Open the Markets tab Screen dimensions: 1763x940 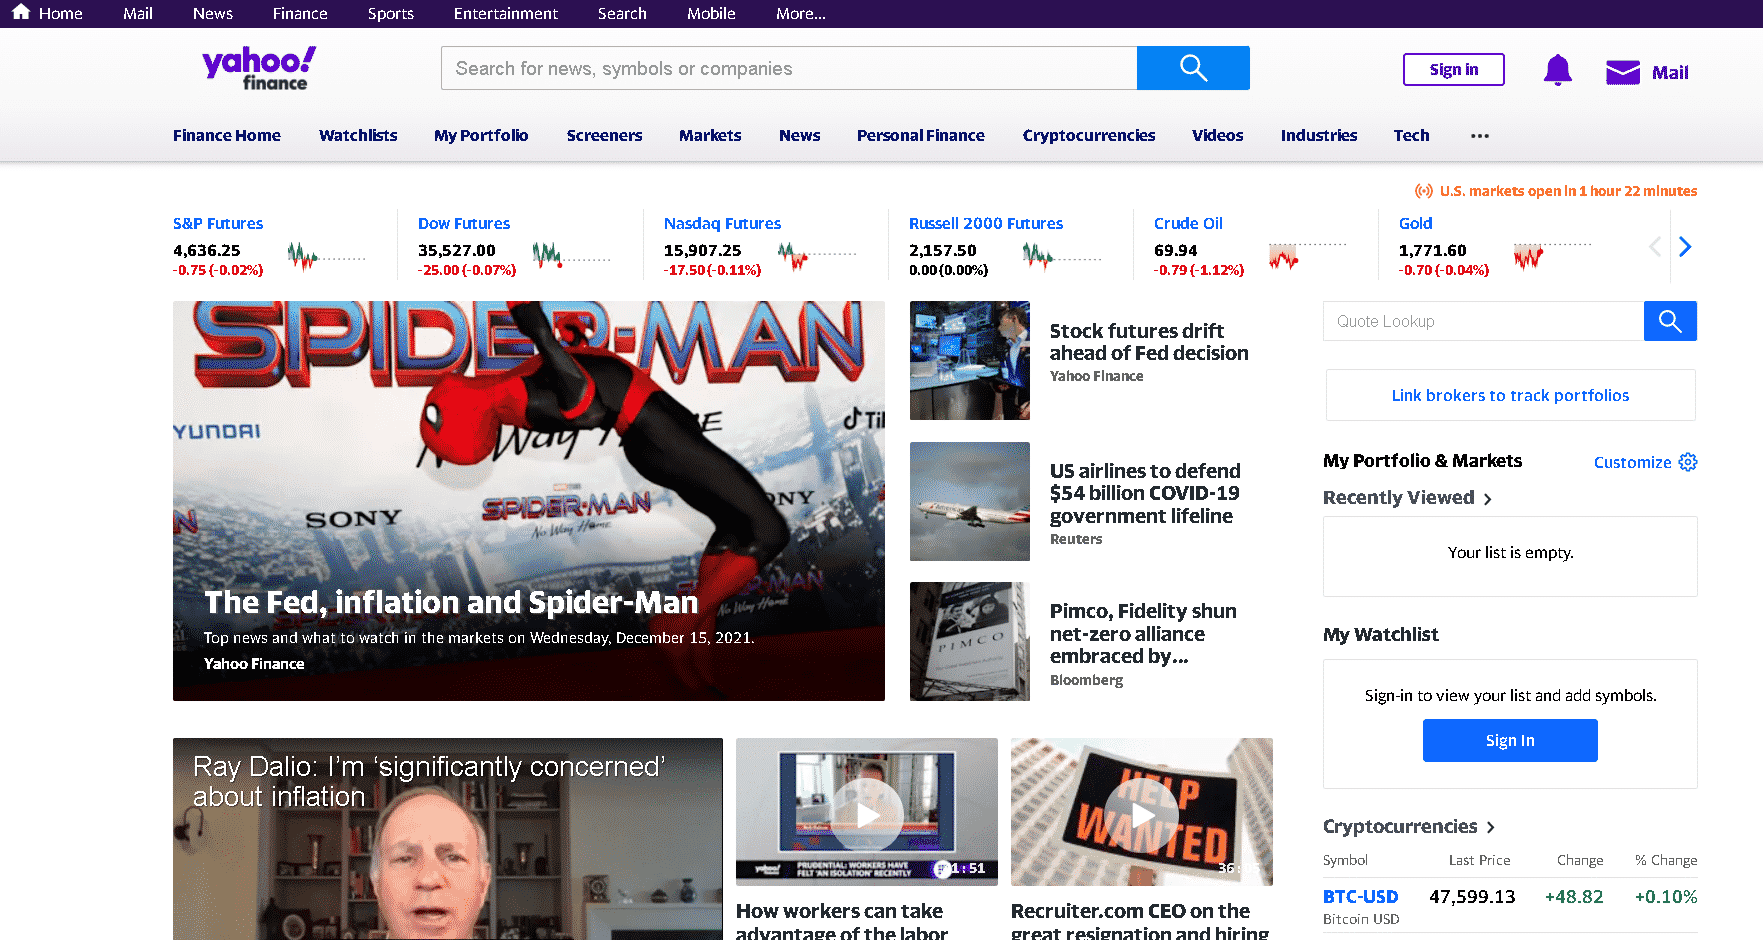[710, 136]
